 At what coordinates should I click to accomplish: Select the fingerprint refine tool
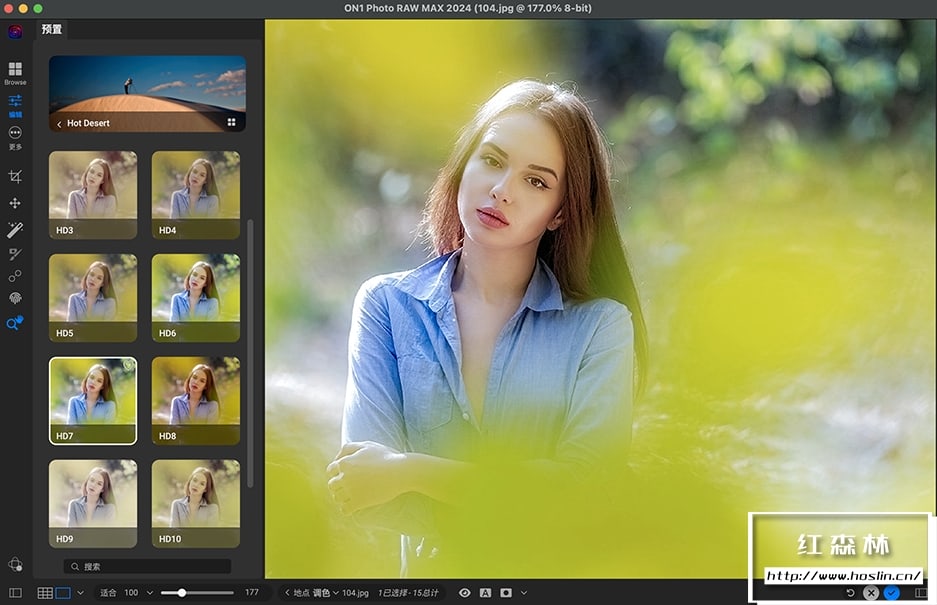click(15, 298)
